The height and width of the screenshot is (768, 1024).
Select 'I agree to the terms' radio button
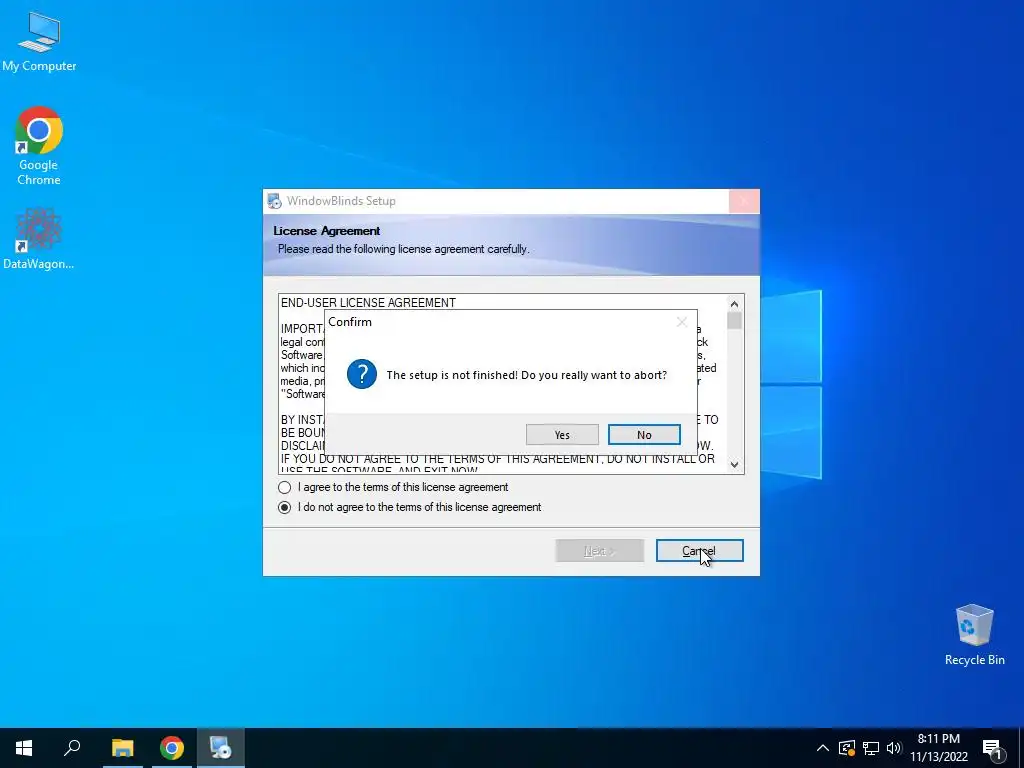pyautogui.click(x=285, y=487)
